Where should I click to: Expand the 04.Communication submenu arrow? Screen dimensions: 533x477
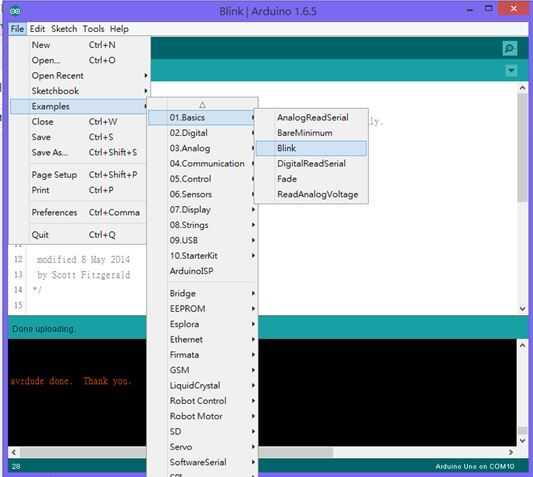(x=253, y=164)
